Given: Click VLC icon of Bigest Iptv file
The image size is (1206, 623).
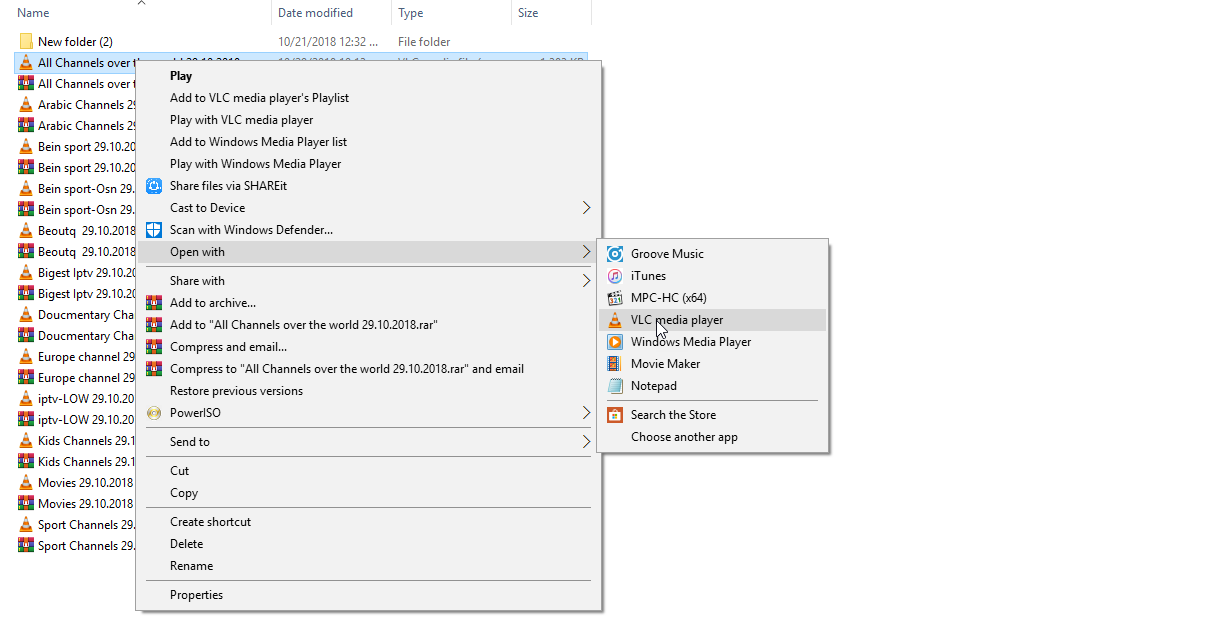Looking at the screenshot, I should [26, 273].
